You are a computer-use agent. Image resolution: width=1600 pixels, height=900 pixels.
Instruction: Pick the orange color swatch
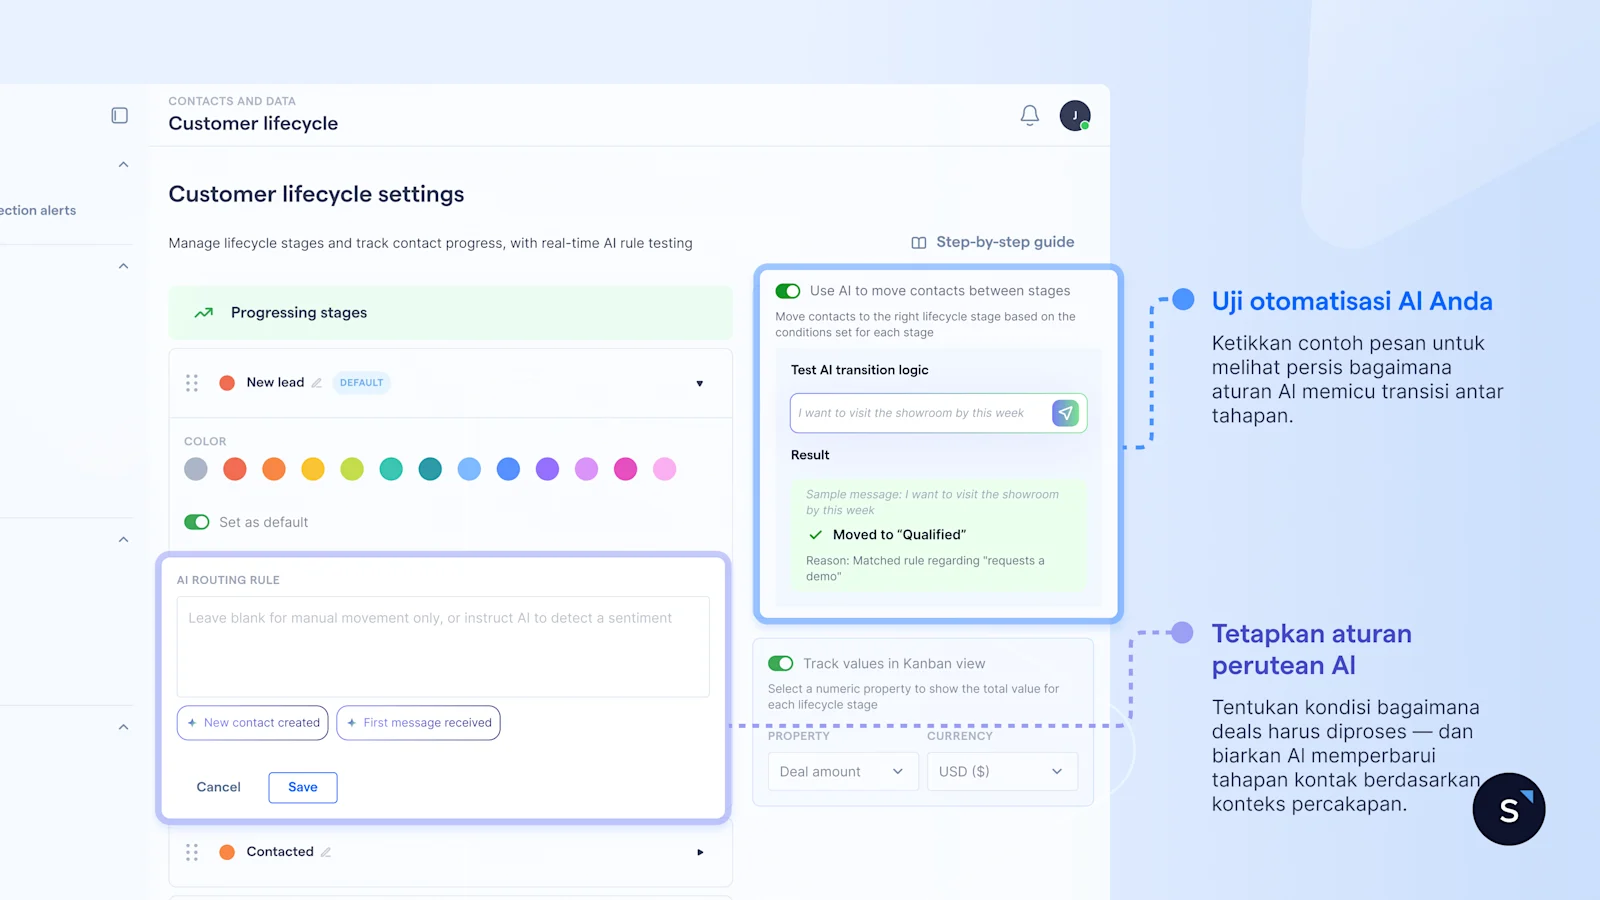[274, 469]
